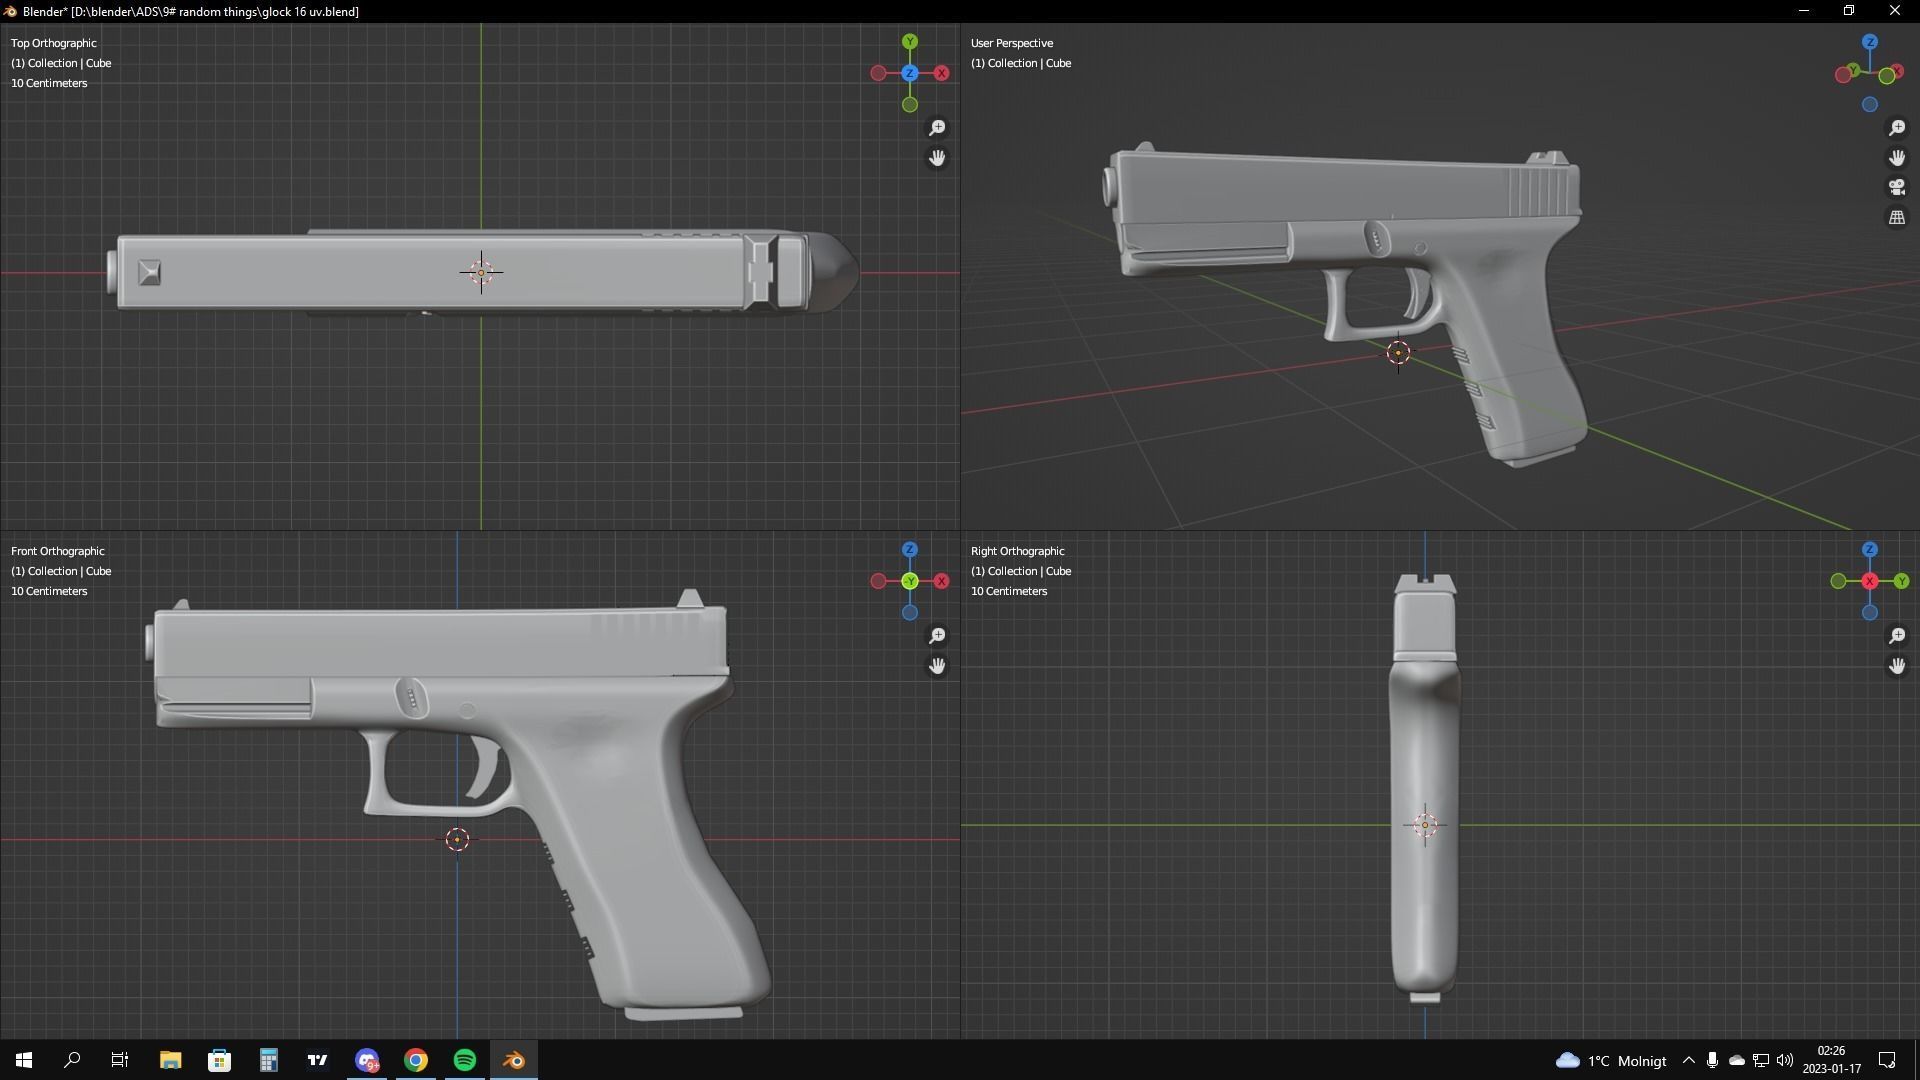Click red X center on Right Orthographic gizmo
The height and width of the screenshot is (1080, 1920).
pos(1870,581)
